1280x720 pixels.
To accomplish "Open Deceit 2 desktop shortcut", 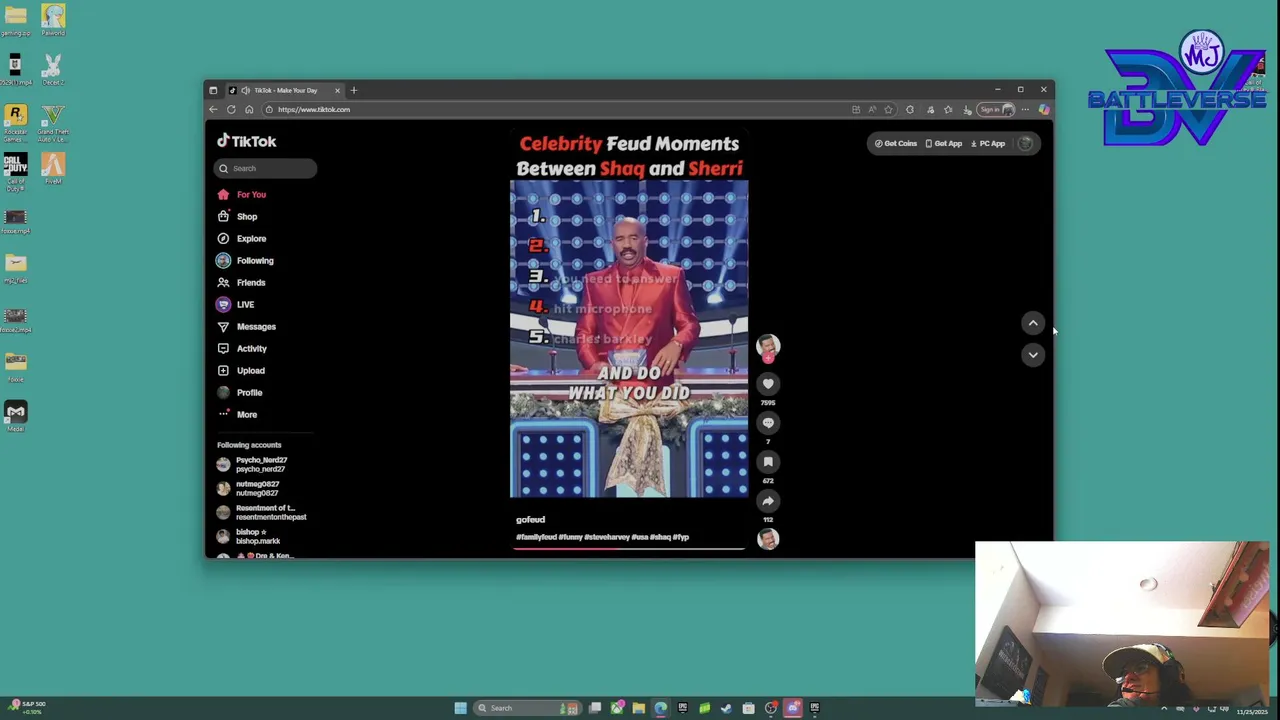I will 53,71.
